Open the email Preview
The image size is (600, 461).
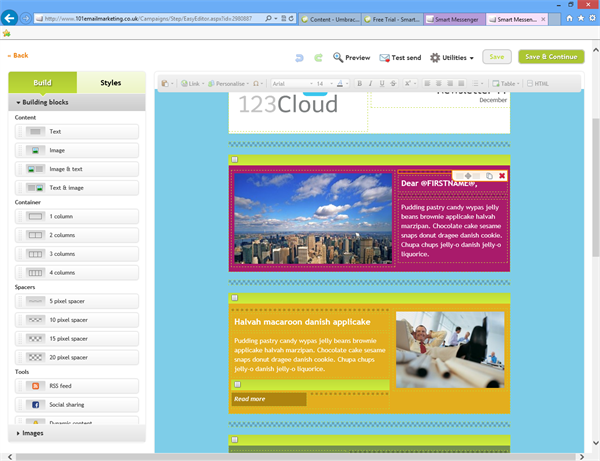pos(351,57)
